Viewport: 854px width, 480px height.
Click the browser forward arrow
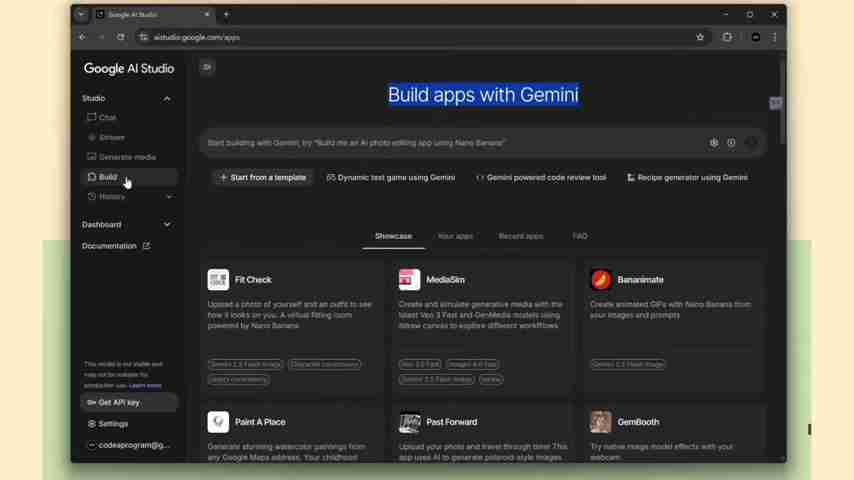[101, 37]
